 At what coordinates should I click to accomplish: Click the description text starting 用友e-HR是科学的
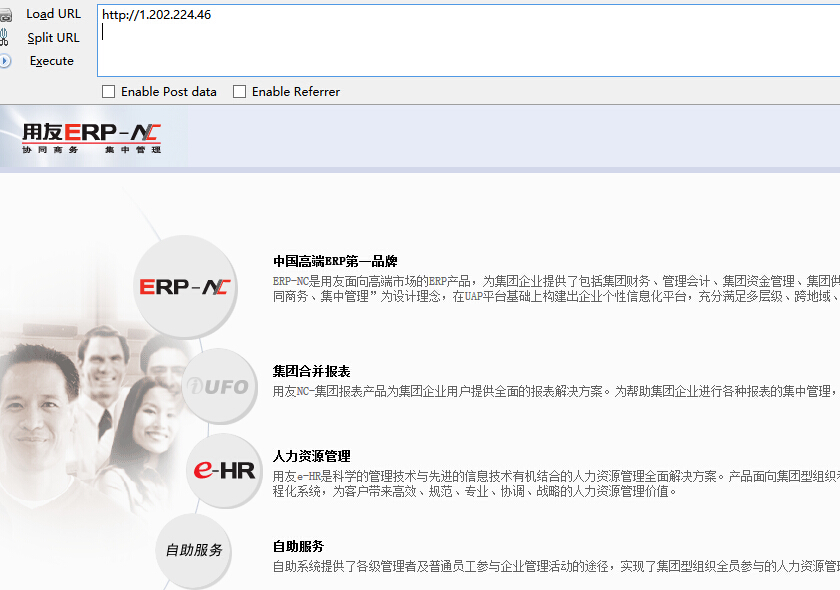pyautogui.click(x=556, y=483)
